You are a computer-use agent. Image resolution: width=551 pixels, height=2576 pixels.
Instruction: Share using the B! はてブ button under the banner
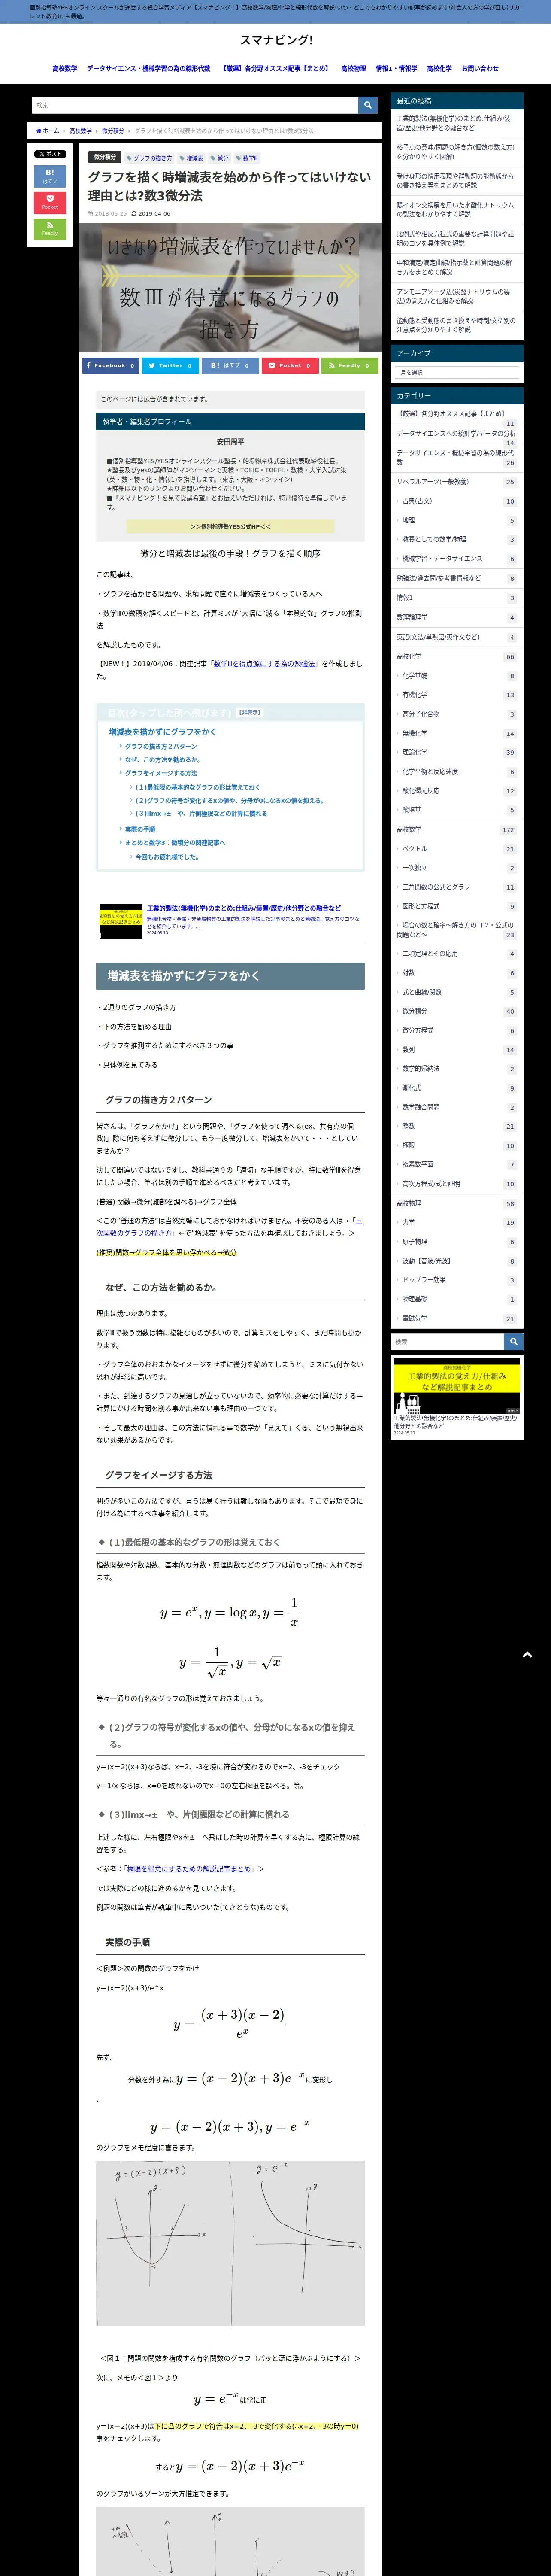230,365
